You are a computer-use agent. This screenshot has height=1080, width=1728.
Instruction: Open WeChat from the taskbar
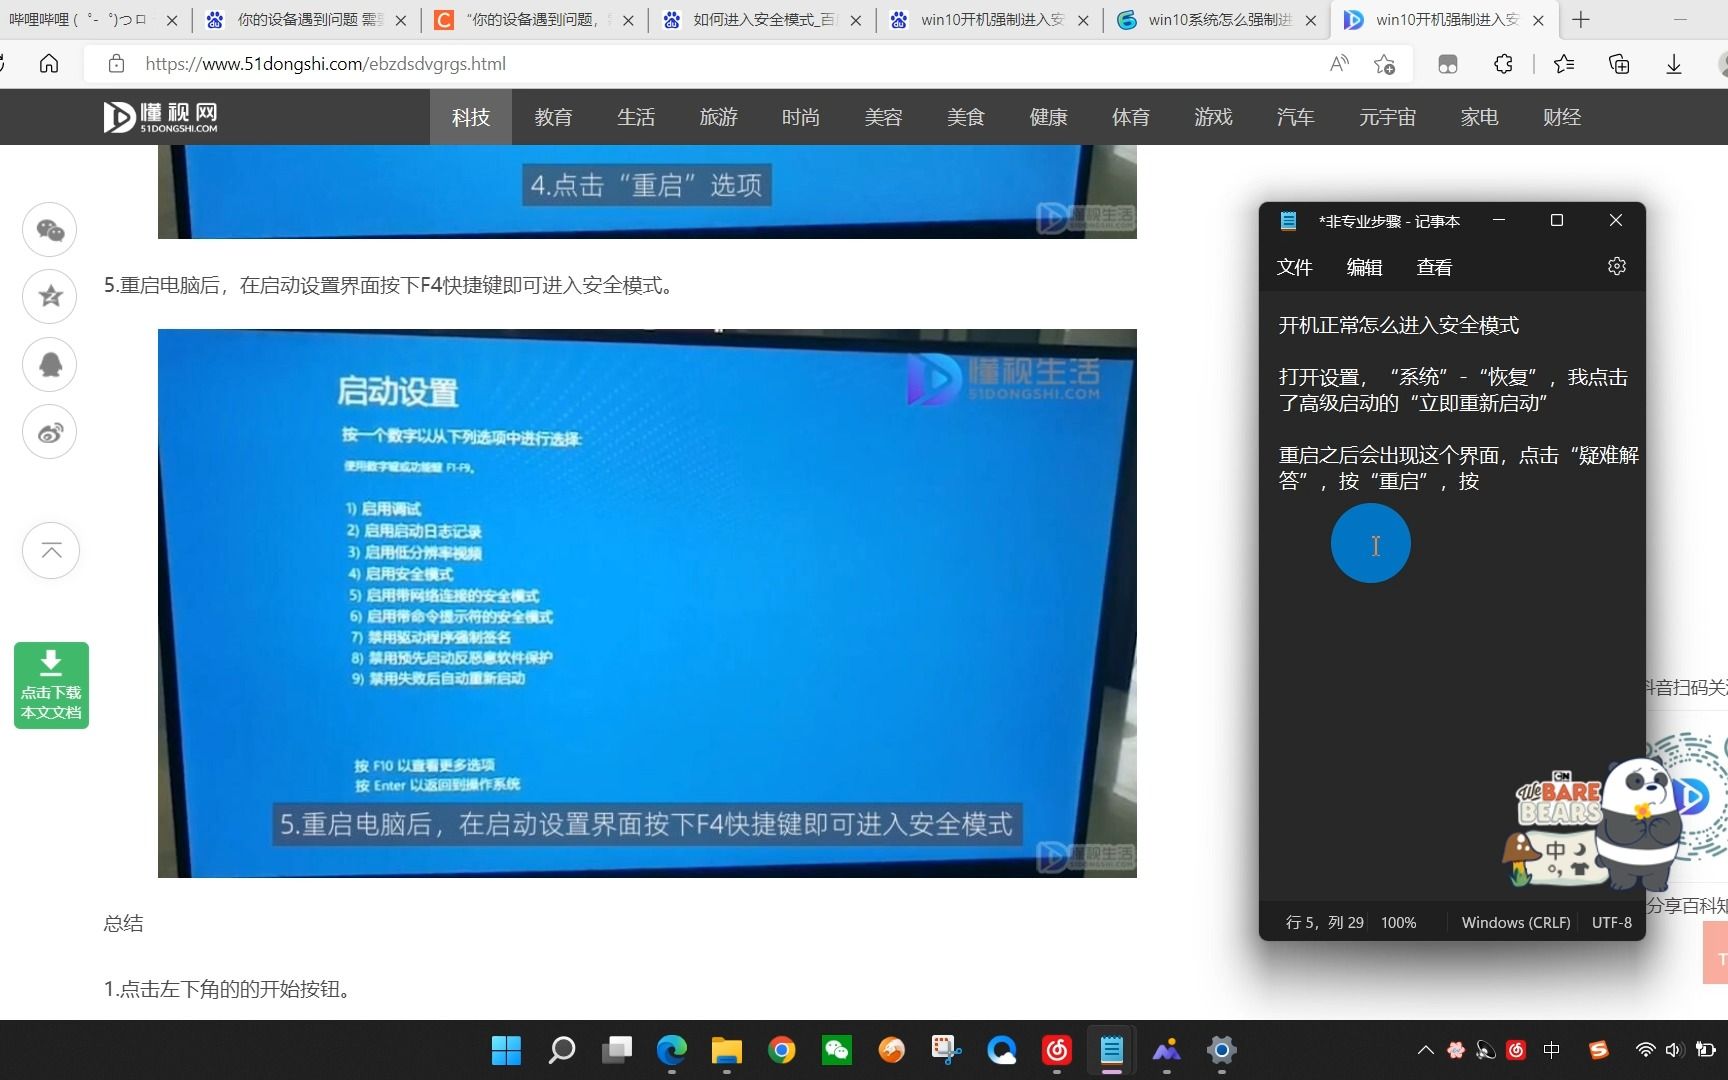[x=836, y=1050]
